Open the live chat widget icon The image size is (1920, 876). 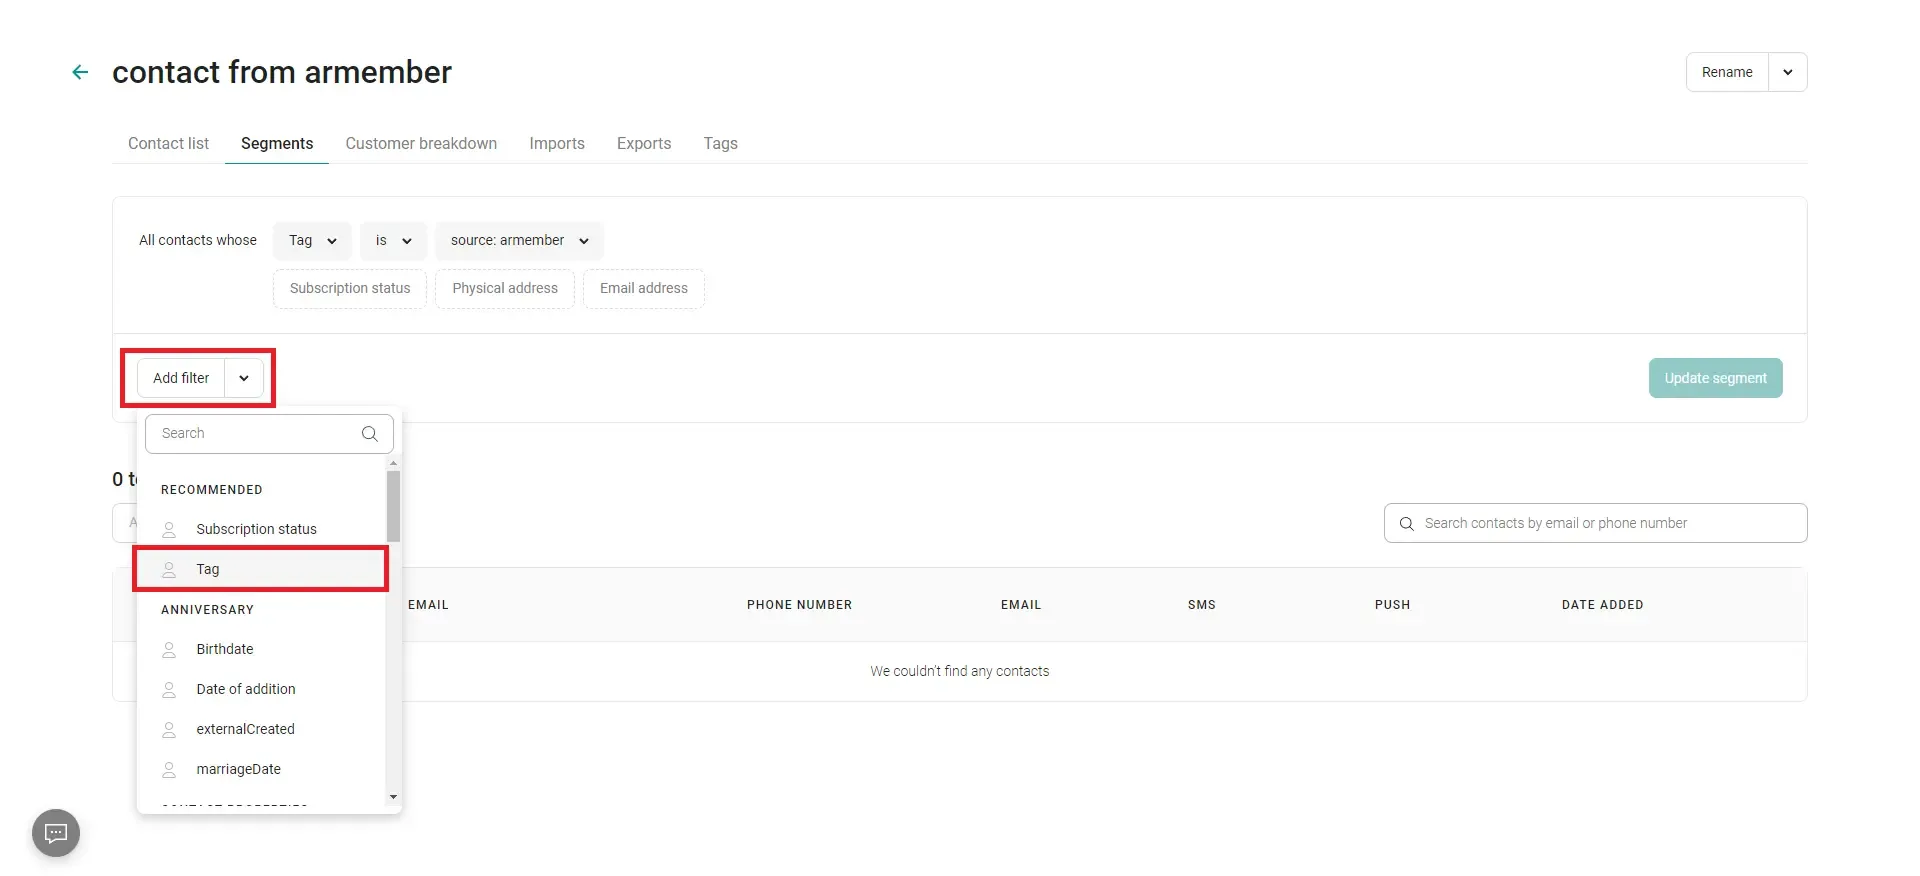(x=56, y=833)
